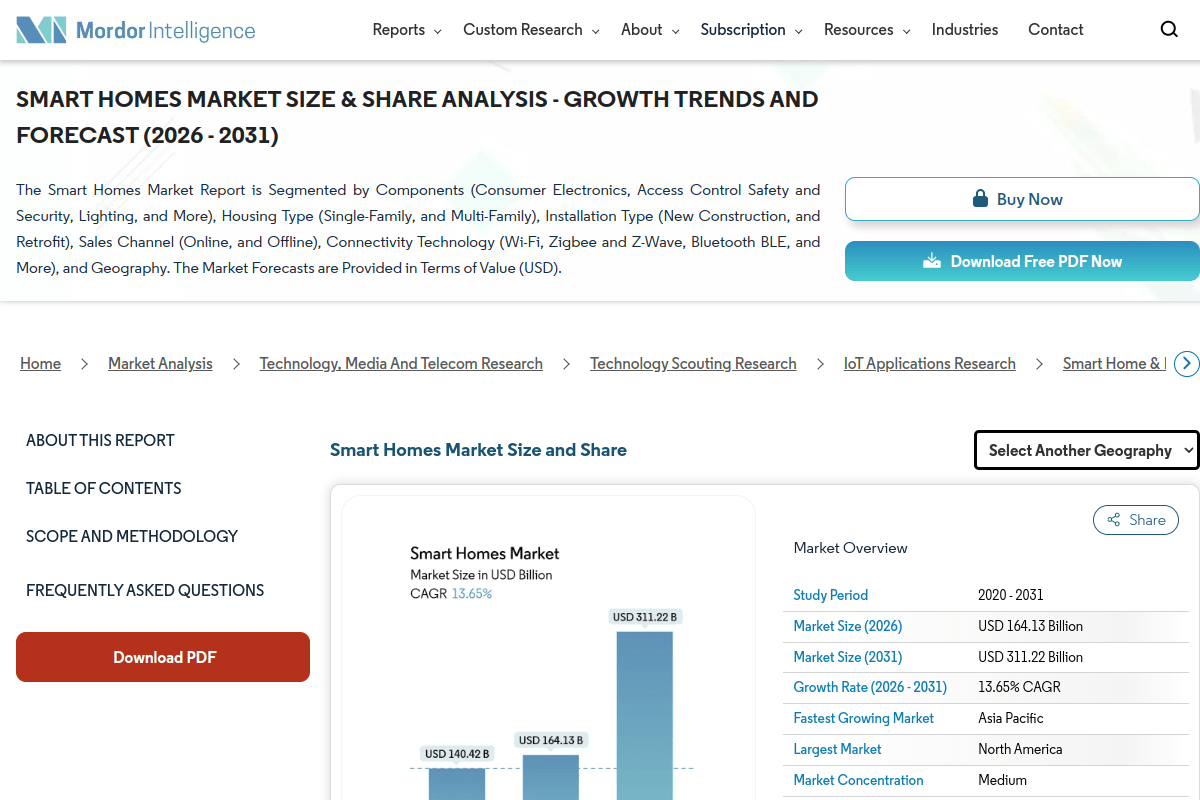Click the North America value
This screenshot has height=800, width=1200.
tap(1020, 749)
